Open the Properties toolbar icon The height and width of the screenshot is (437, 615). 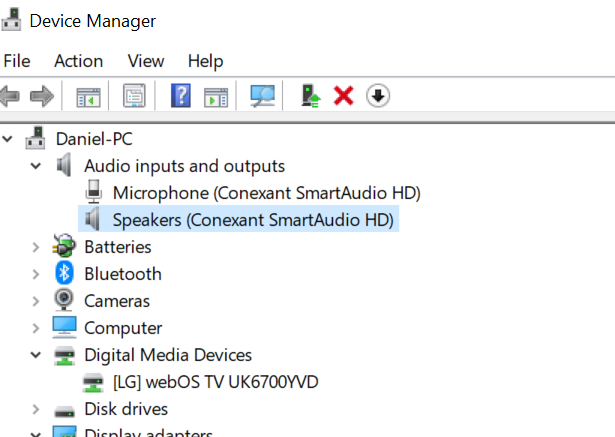coord(134,96)
